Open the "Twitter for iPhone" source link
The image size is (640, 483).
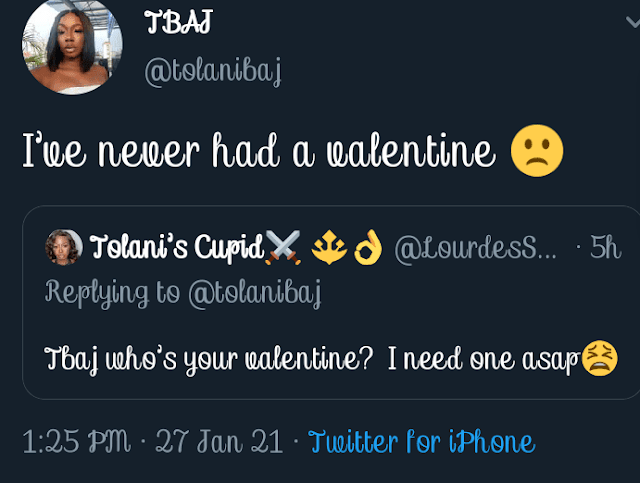pyautogui.click(x=421, y=441)
